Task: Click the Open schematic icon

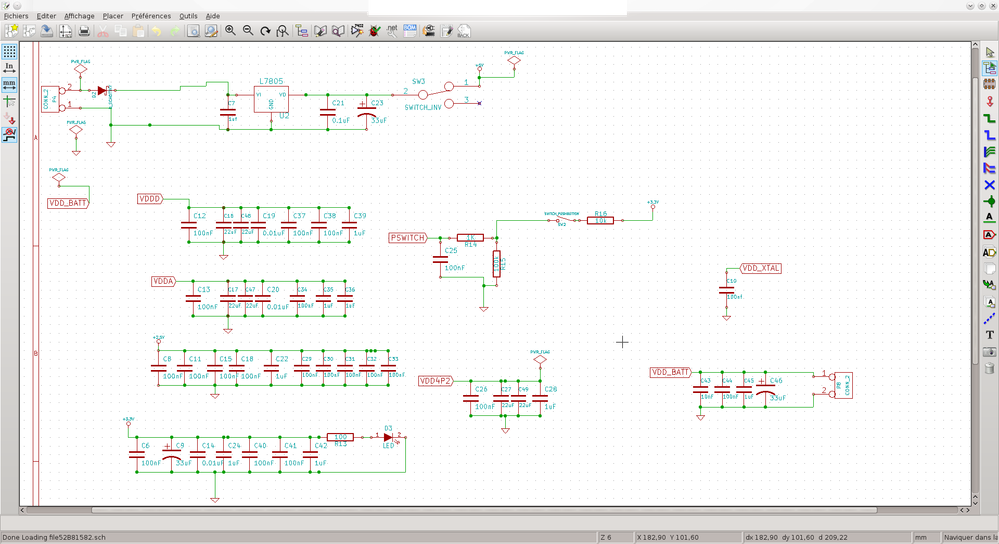Action: pyautogui.click(x=29, y=31)
